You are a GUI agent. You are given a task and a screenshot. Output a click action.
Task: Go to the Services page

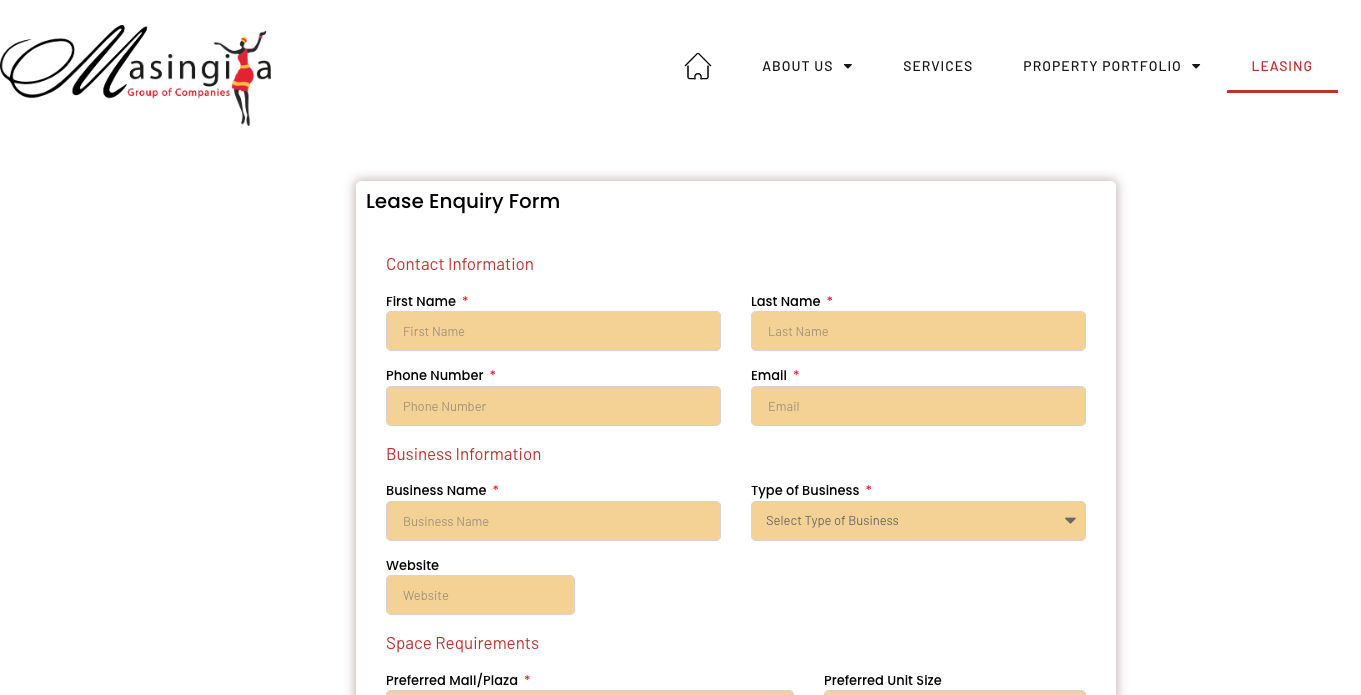click(937, 66)
